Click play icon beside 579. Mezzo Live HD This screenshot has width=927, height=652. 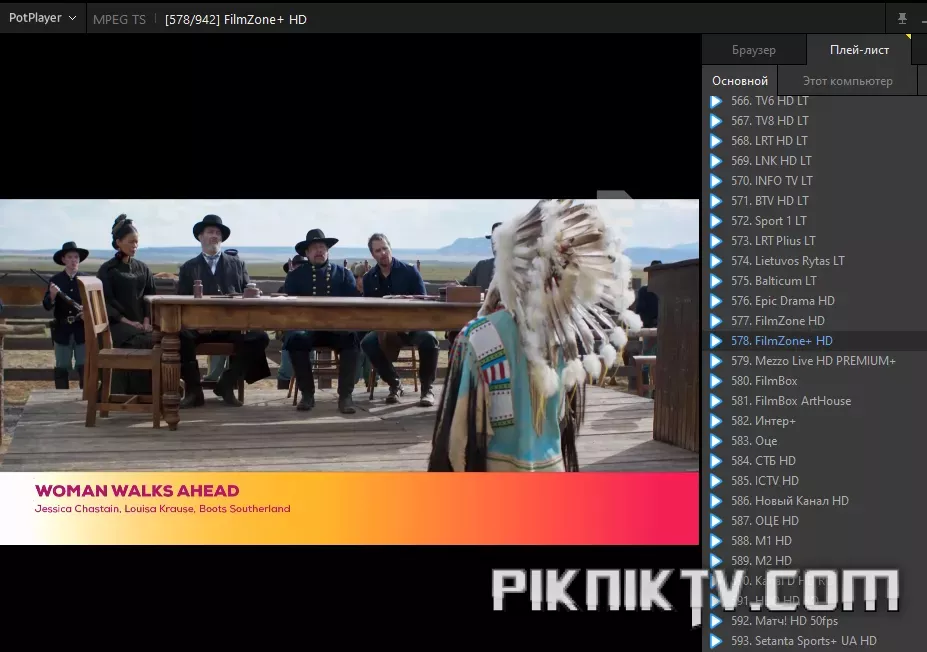(716, 361)
